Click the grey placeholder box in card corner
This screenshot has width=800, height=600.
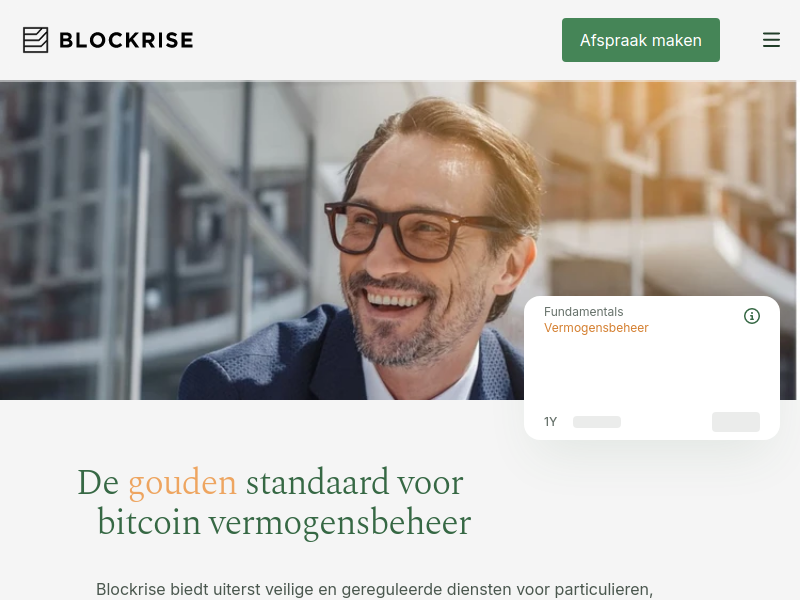736,422
